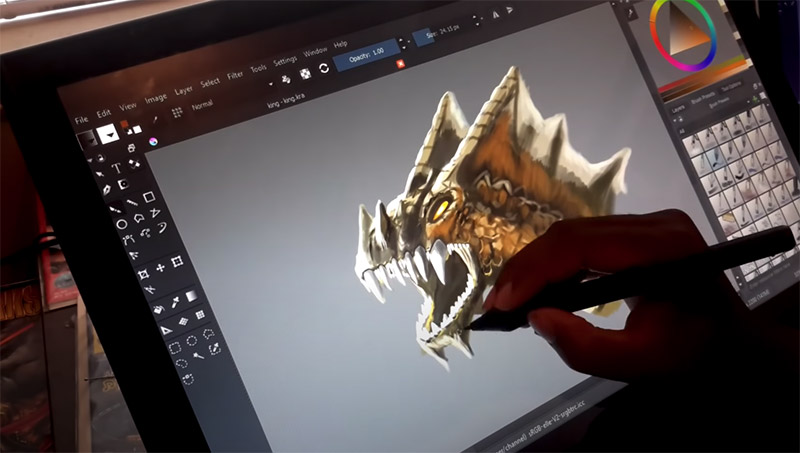
Task: Select the Calligraphy pen tool
Action: pyautogui.click(x=107, y=190)
